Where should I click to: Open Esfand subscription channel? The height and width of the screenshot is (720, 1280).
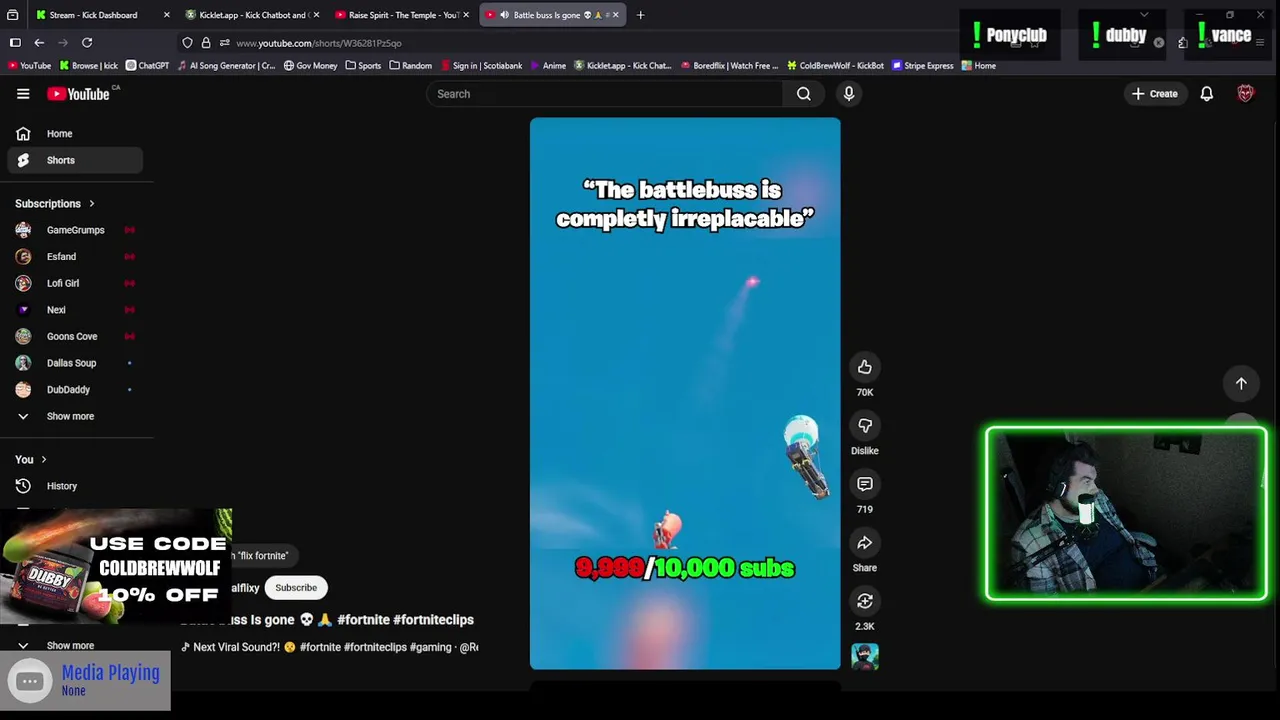(75, 257)
